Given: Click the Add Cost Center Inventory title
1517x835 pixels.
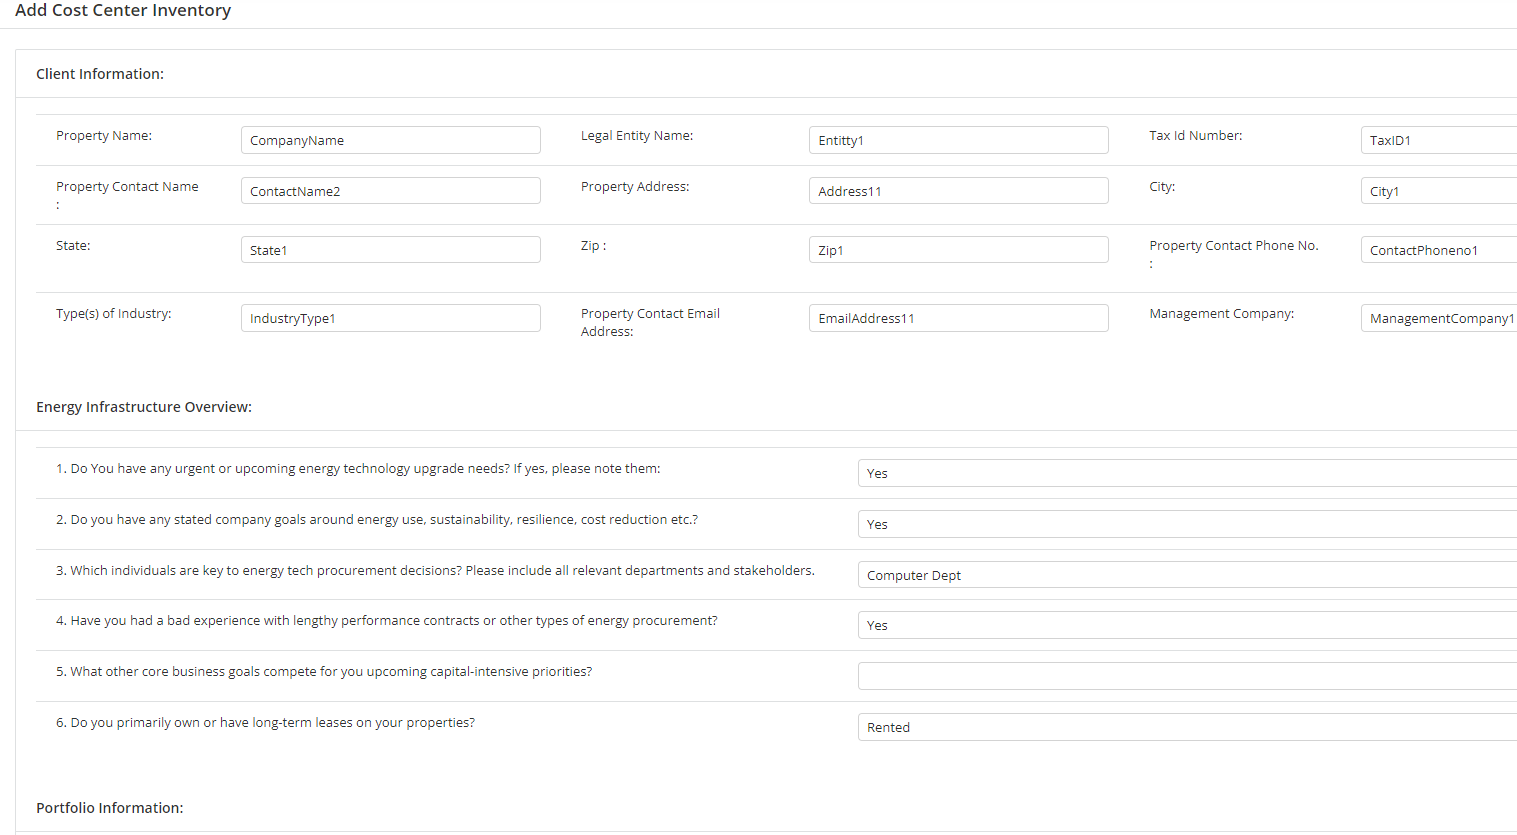Looking at the screenshot, I should 123,11.
